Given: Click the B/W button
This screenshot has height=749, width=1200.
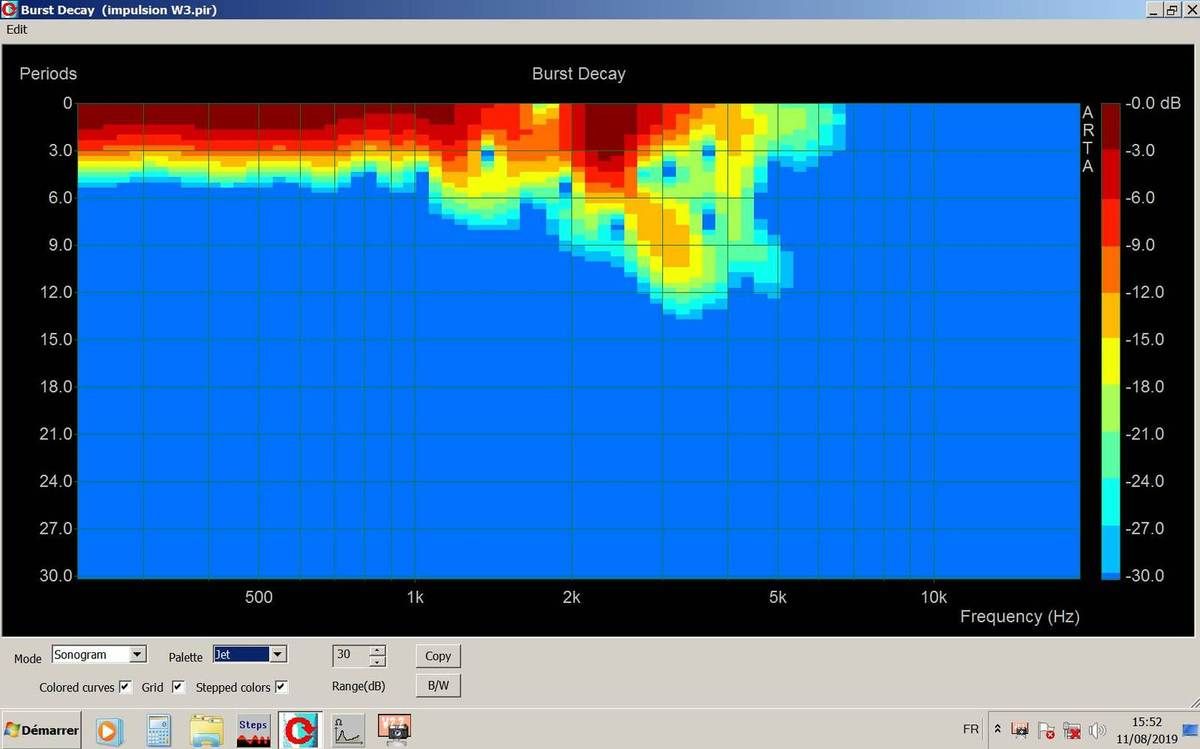Looking at the screenshot, I should point(438,686).
